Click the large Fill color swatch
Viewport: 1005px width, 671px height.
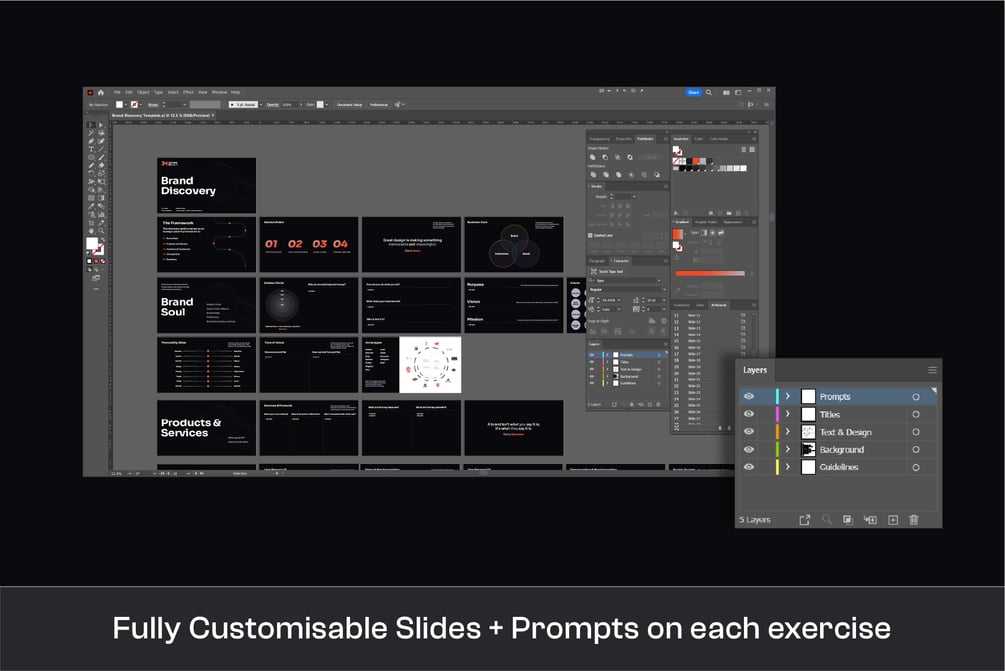coord(92,243)
